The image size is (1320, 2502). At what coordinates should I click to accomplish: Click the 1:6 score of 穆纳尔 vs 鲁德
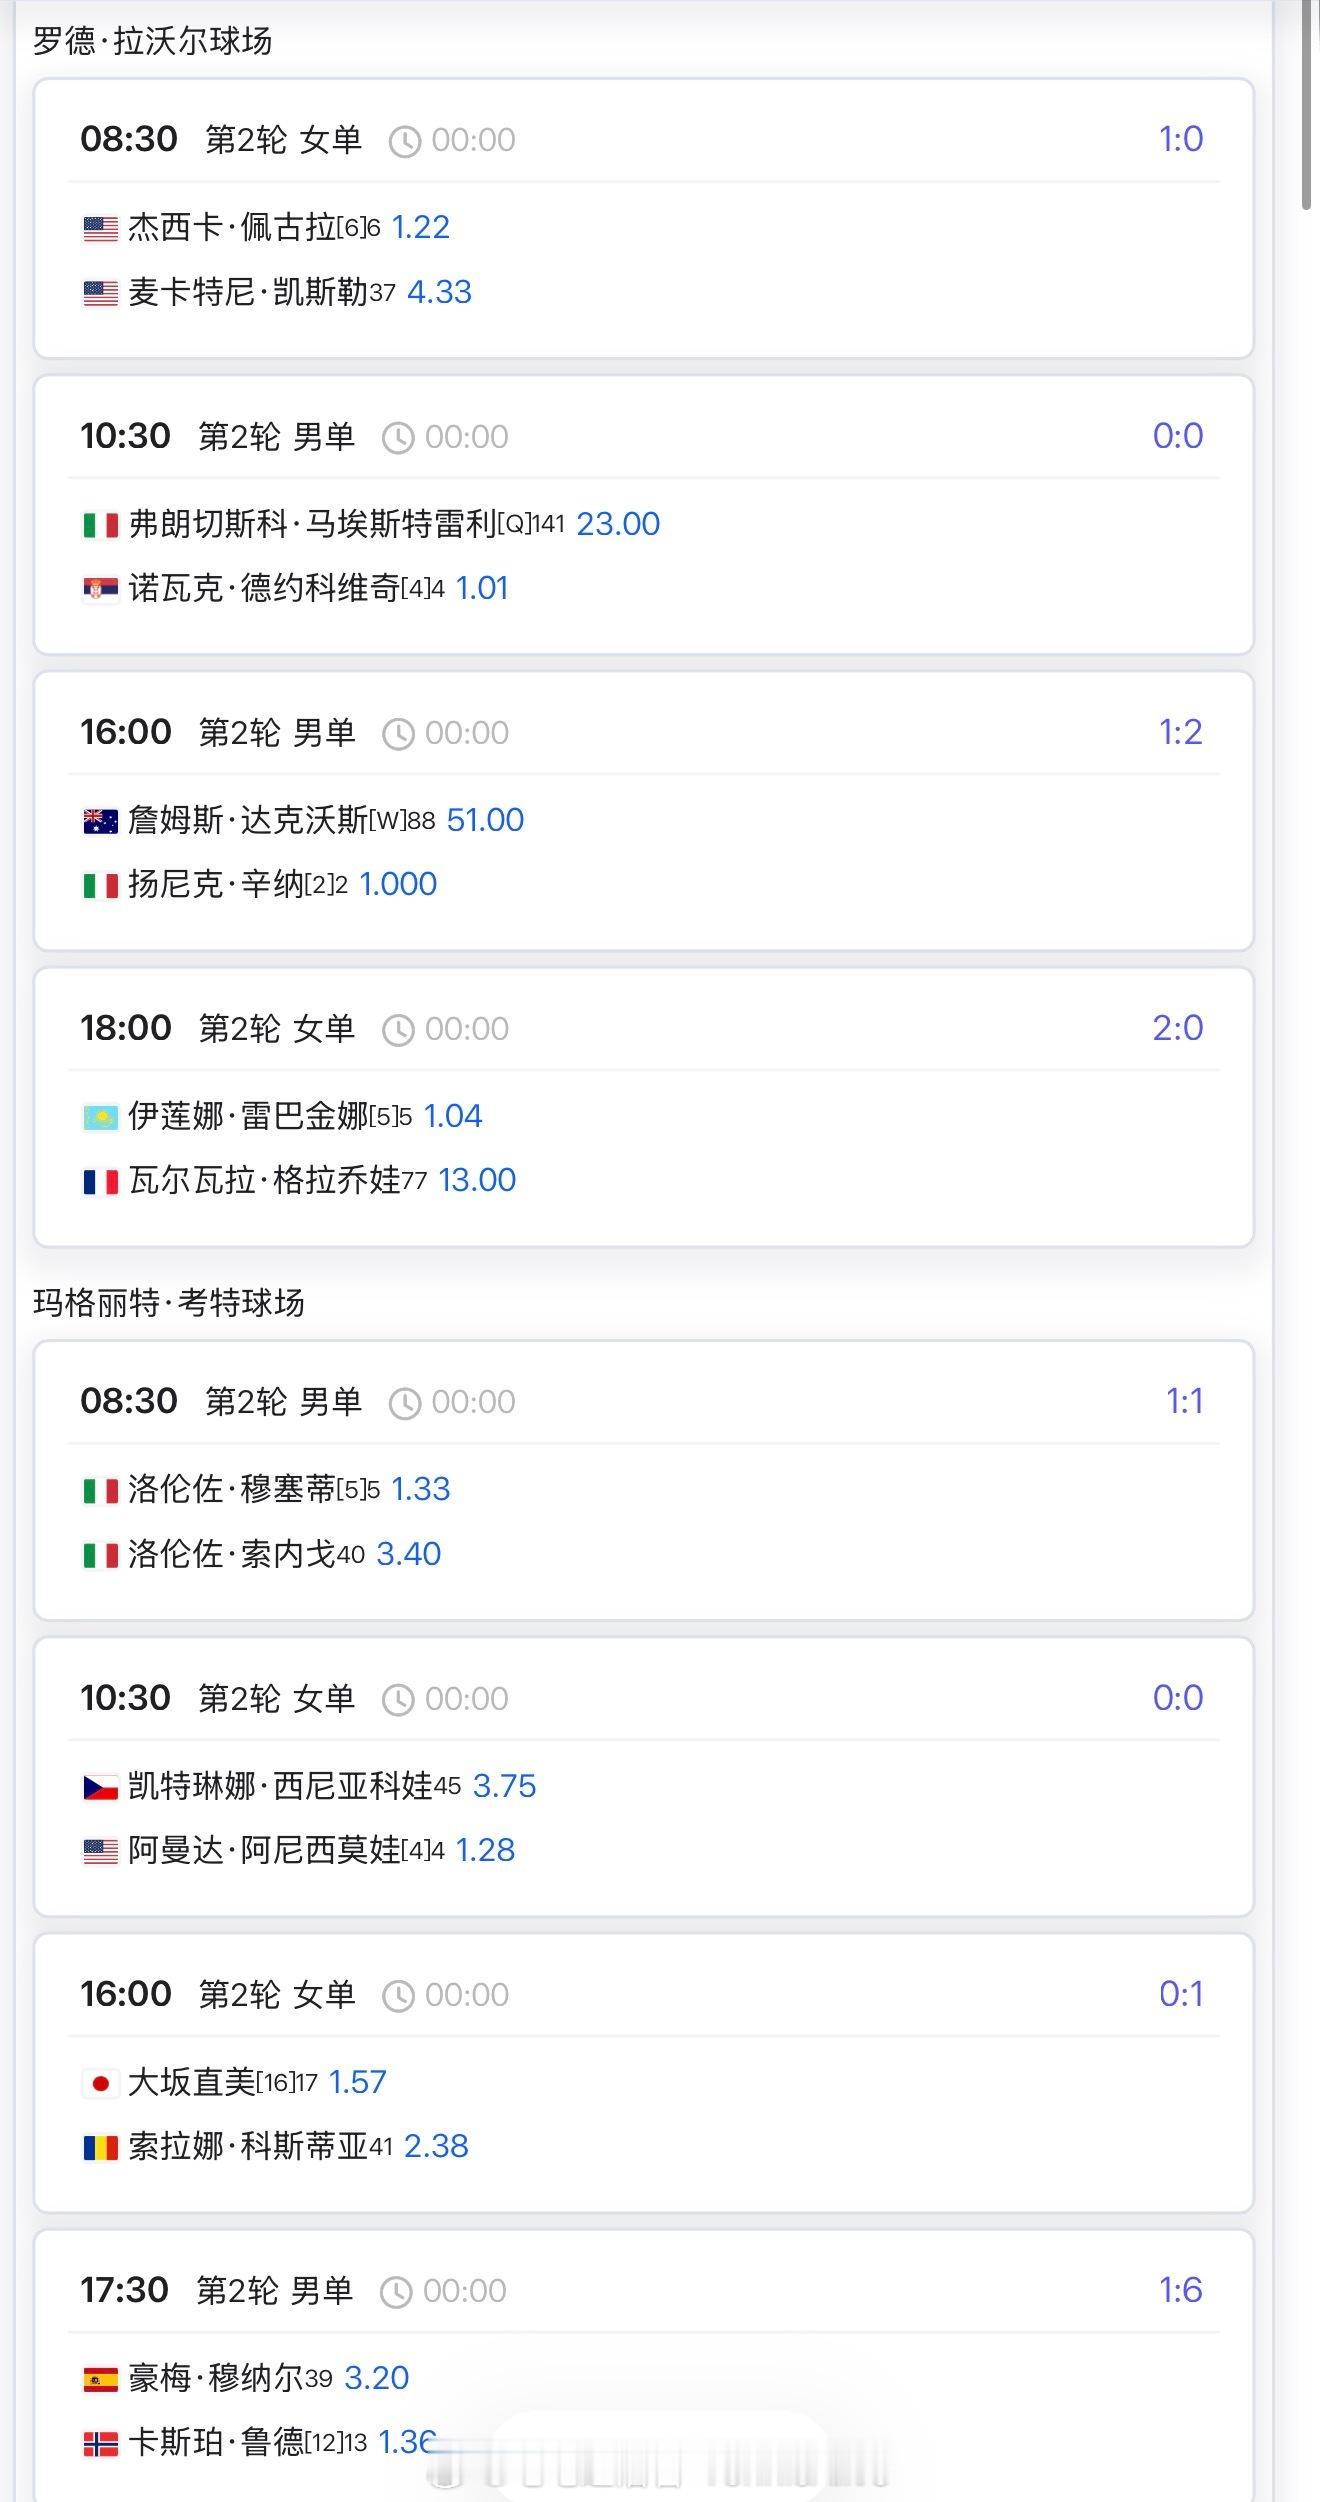(1180, 2290)
